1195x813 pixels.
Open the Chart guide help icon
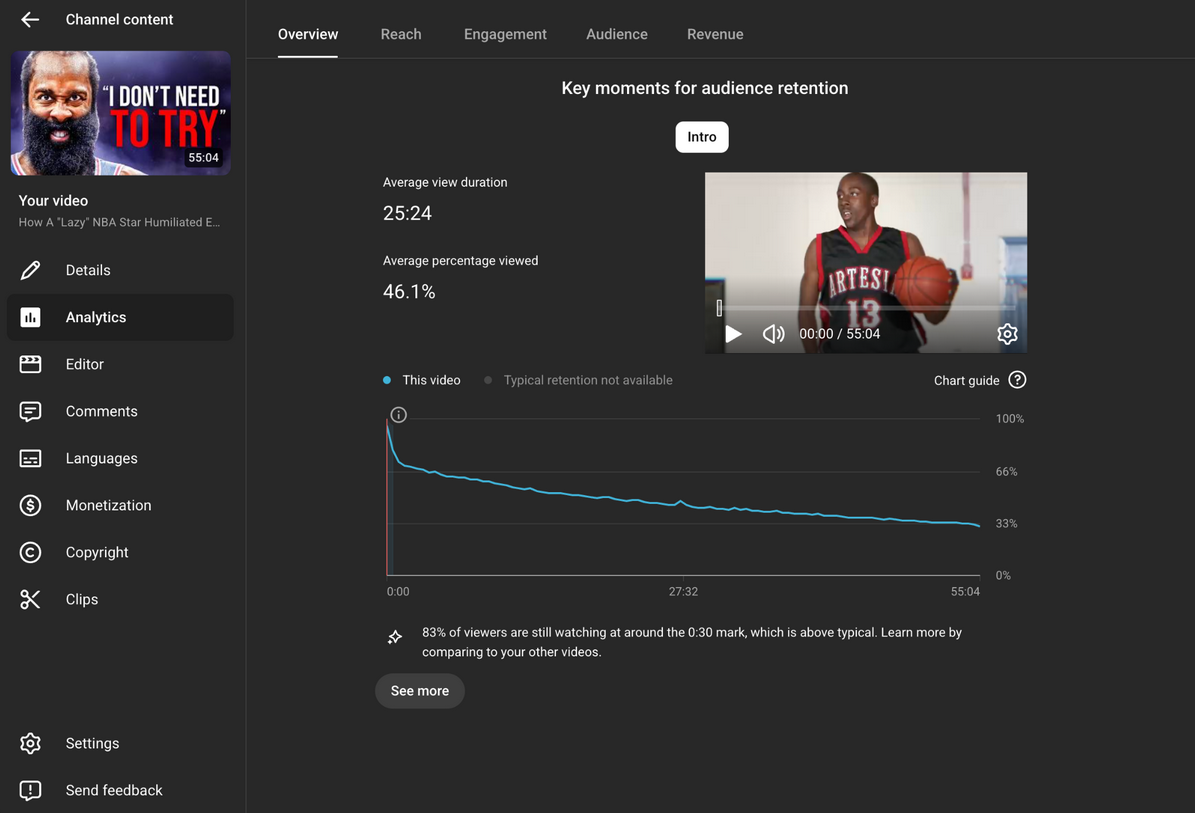pyautogui.click(x=1017, y=379)
